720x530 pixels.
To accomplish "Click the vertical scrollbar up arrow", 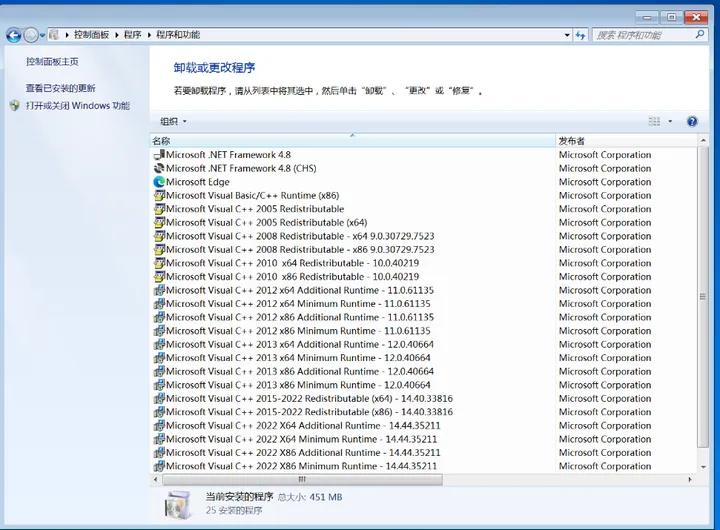I will [703, 140].
